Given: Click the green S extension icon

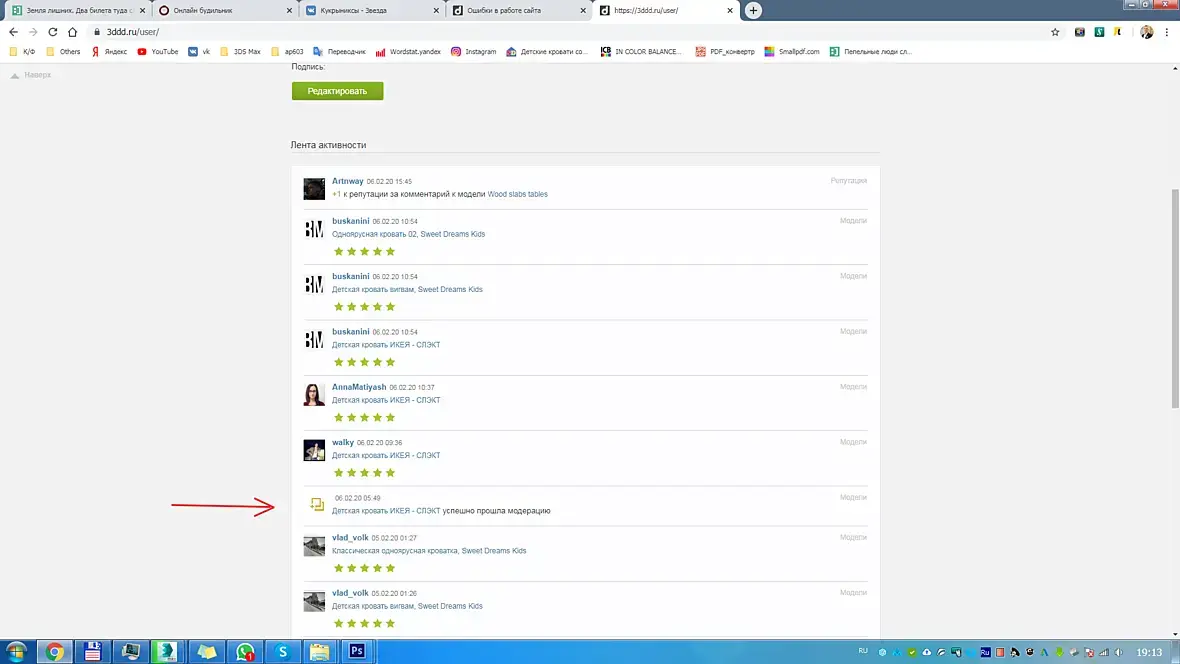Looking at the screenshot, I should 1099,32.
